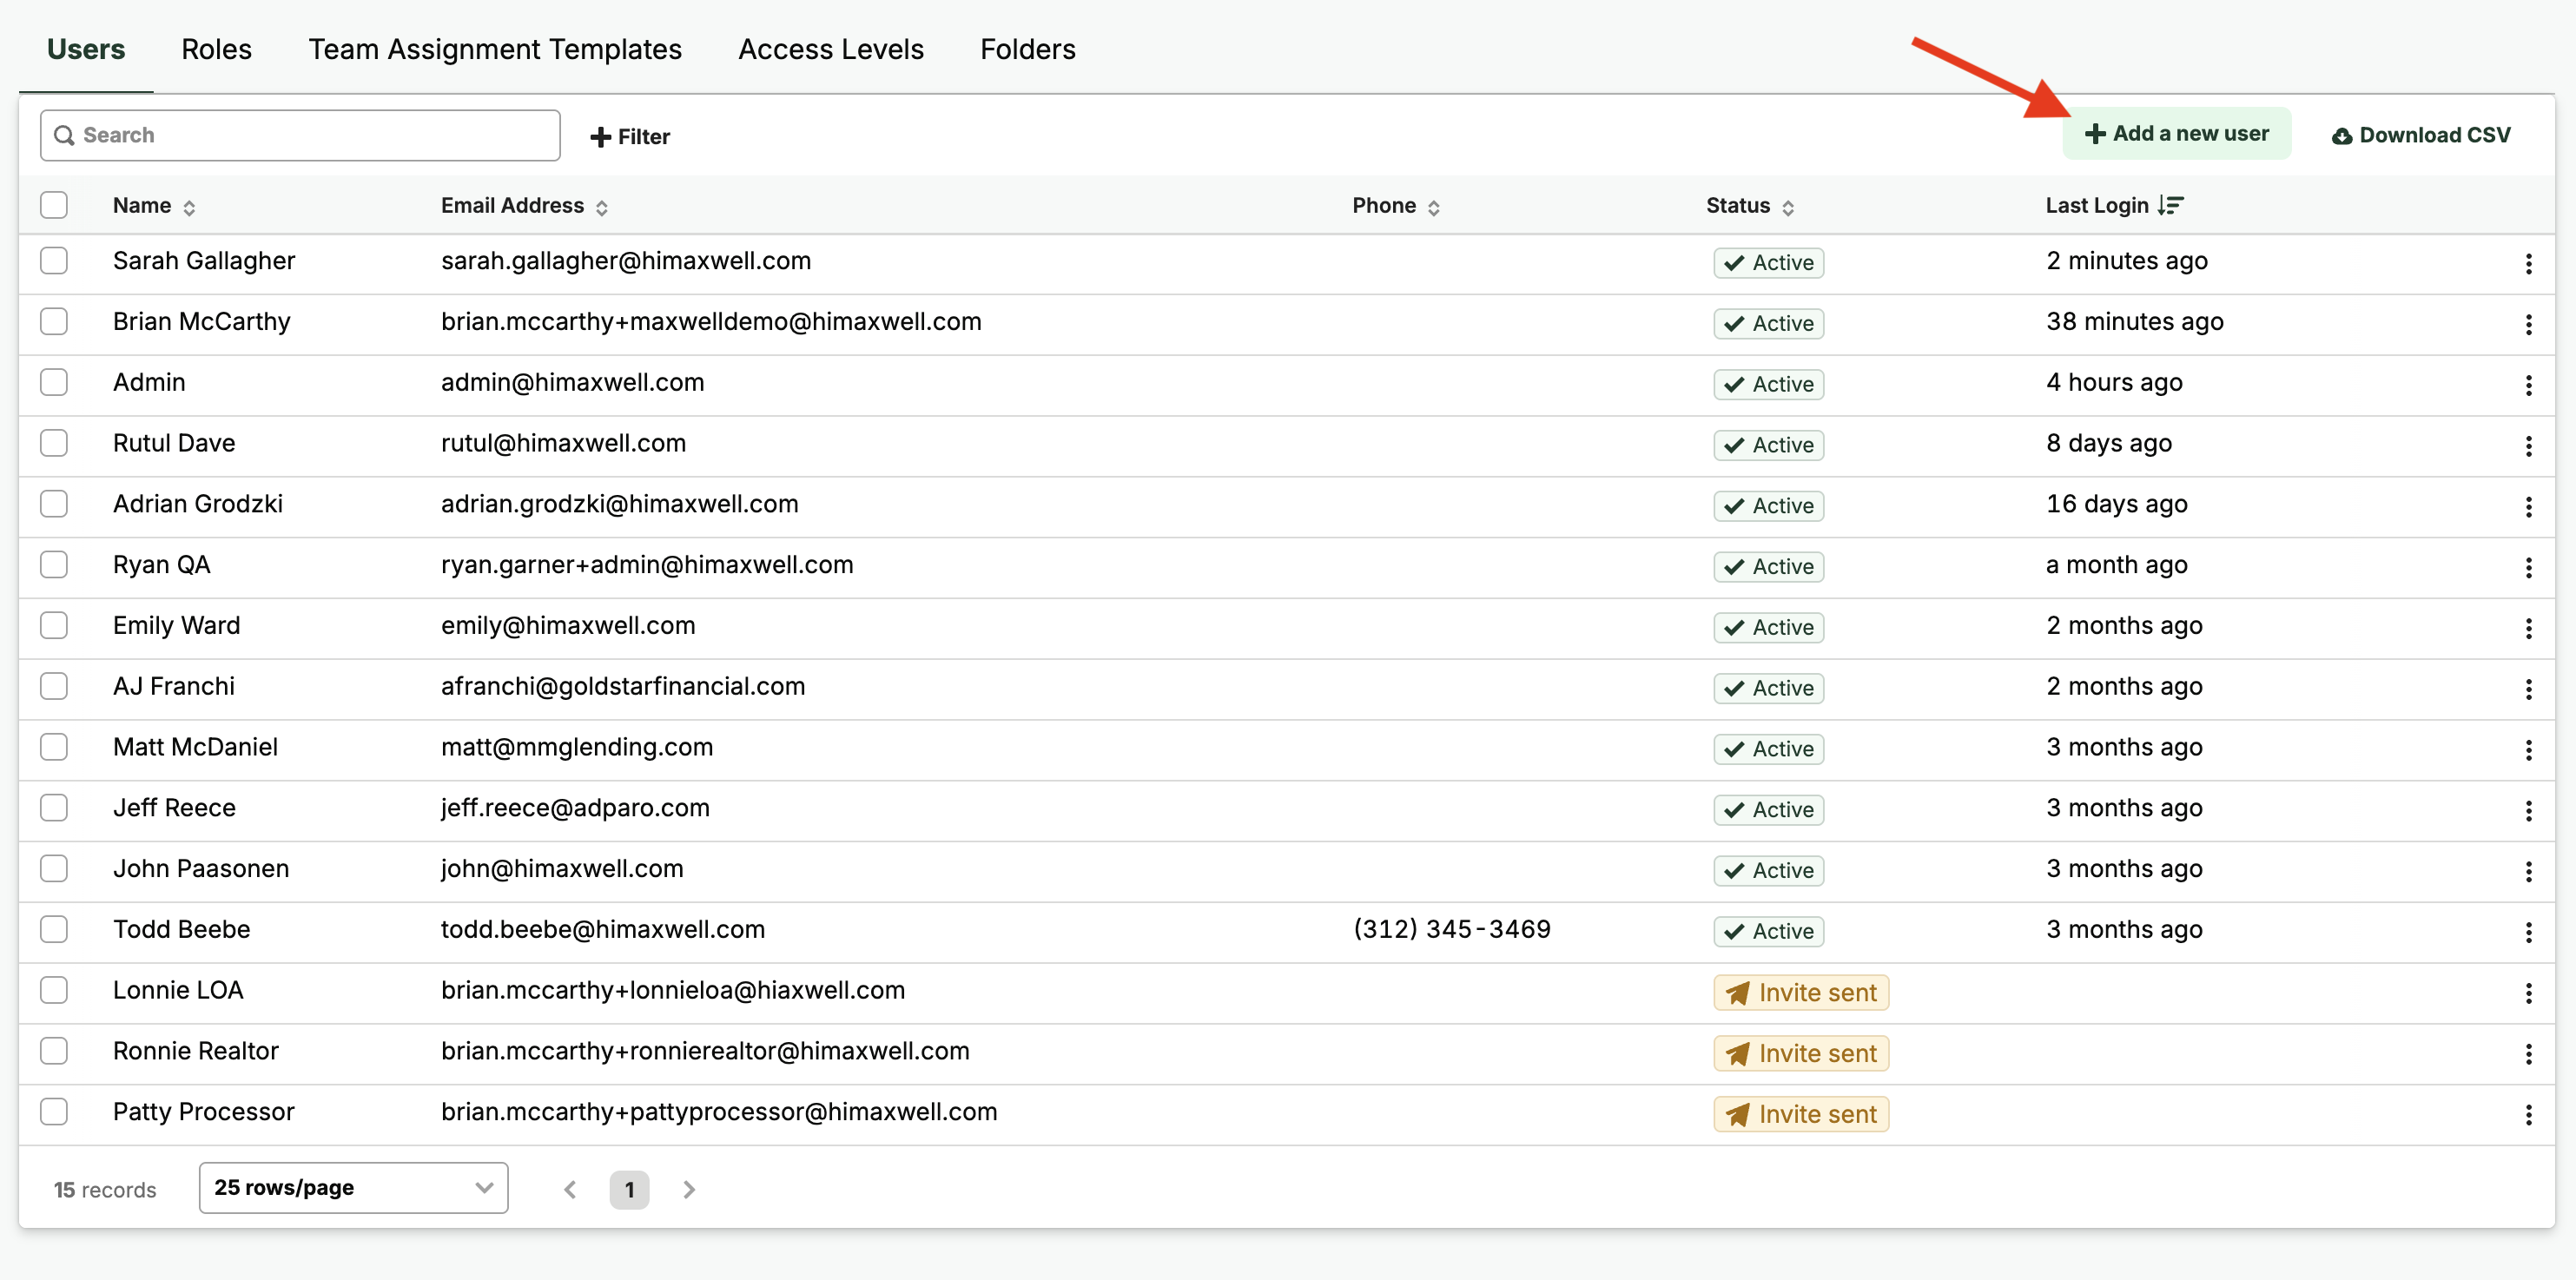Sort by Email Address column arrows
2576x1280 pixels.
(x=601, y=207)
